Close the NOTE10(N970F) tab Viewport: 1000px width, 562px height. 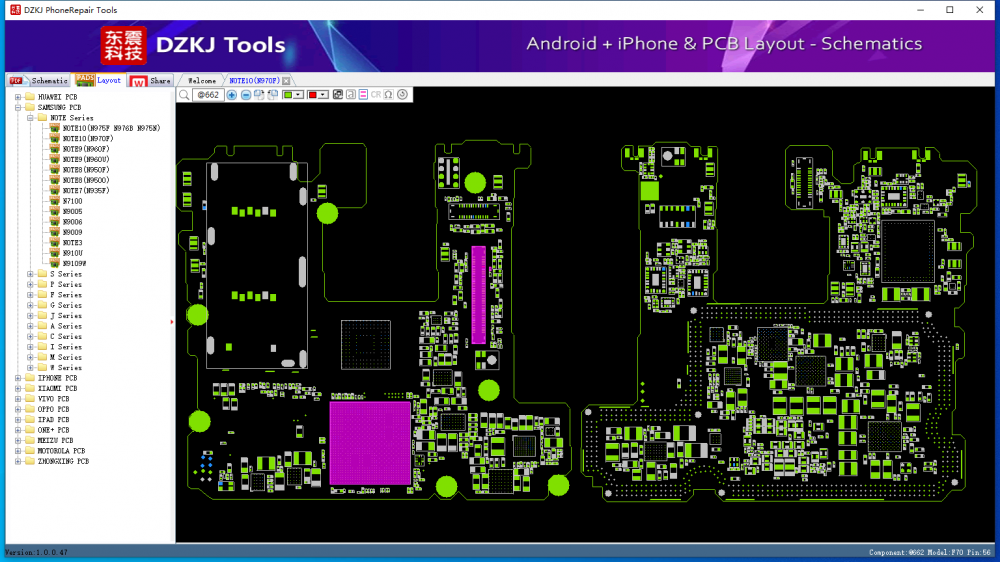click(x=286, y=81)
